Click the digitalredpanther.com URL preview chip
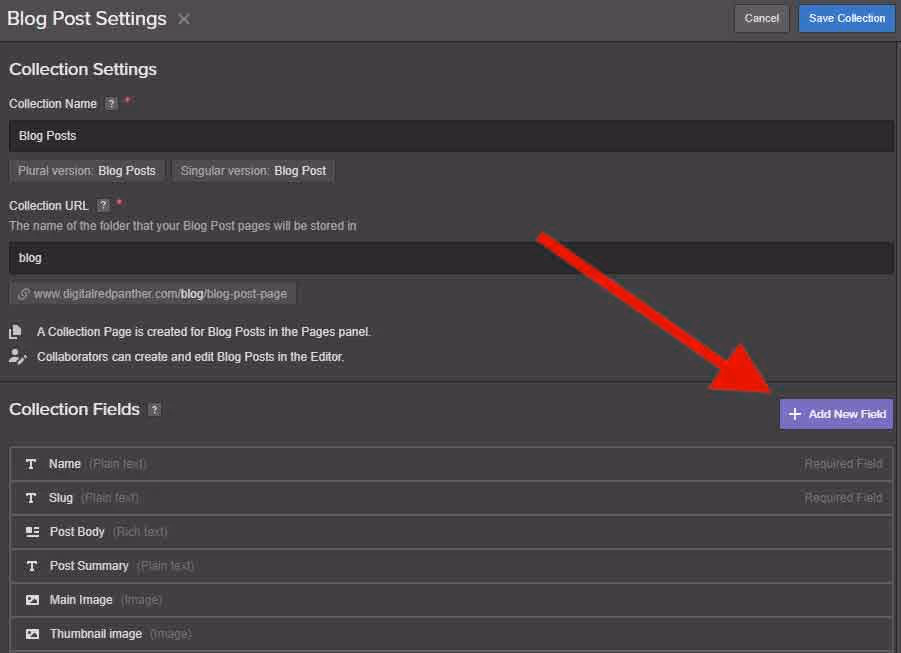901x653 pixels. tap(152, 293)
